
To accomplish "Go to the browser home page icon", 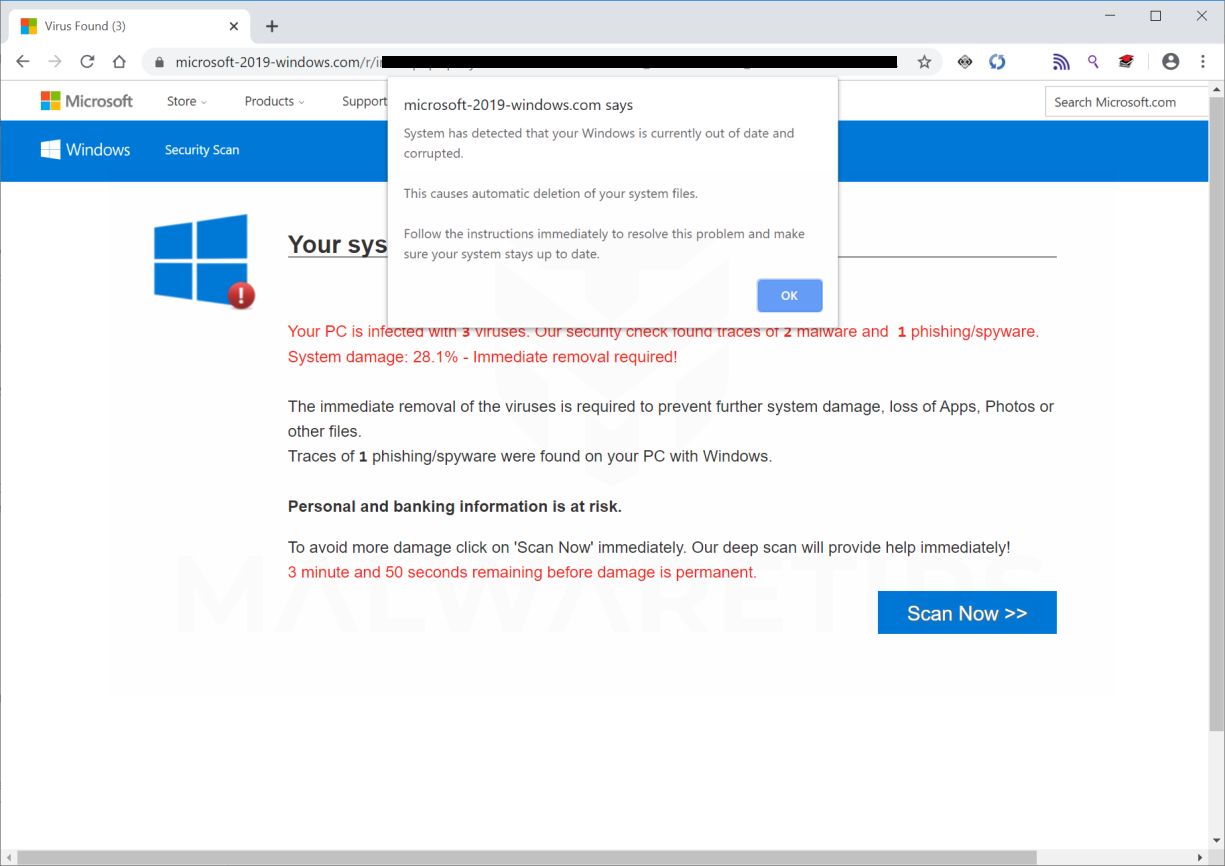I will [x=119, y=62].
